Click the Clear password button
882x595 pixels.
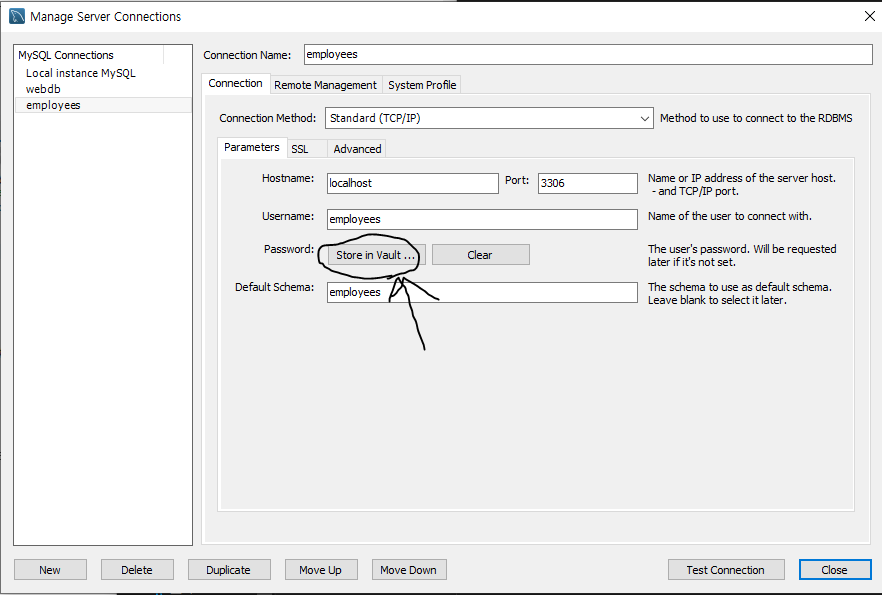pyautogui.click(x=480, y=255)
